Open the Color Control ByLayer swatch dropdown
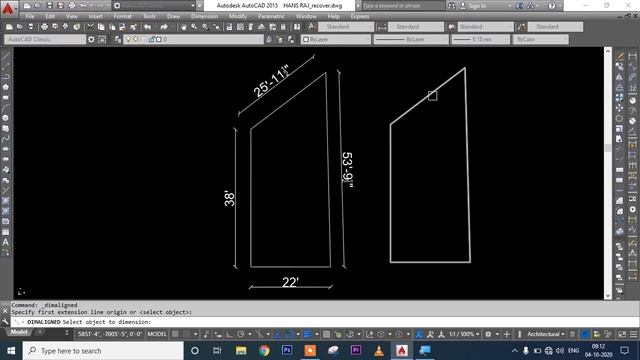 click(x=336, y=40)
